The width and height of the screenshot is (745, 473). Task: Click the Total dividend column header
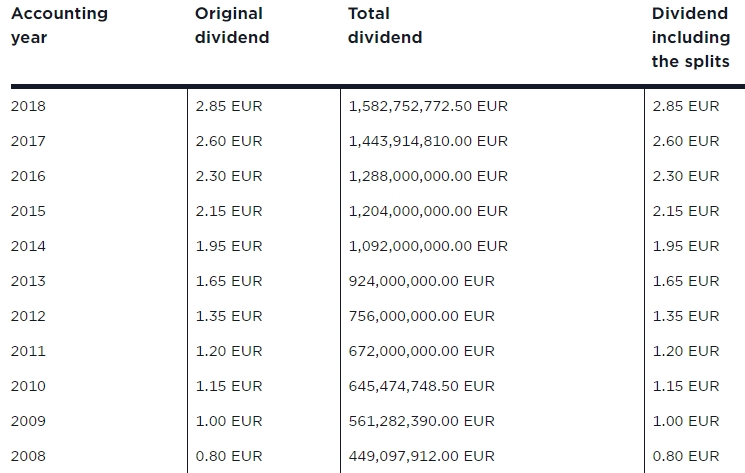coord(384,26)
